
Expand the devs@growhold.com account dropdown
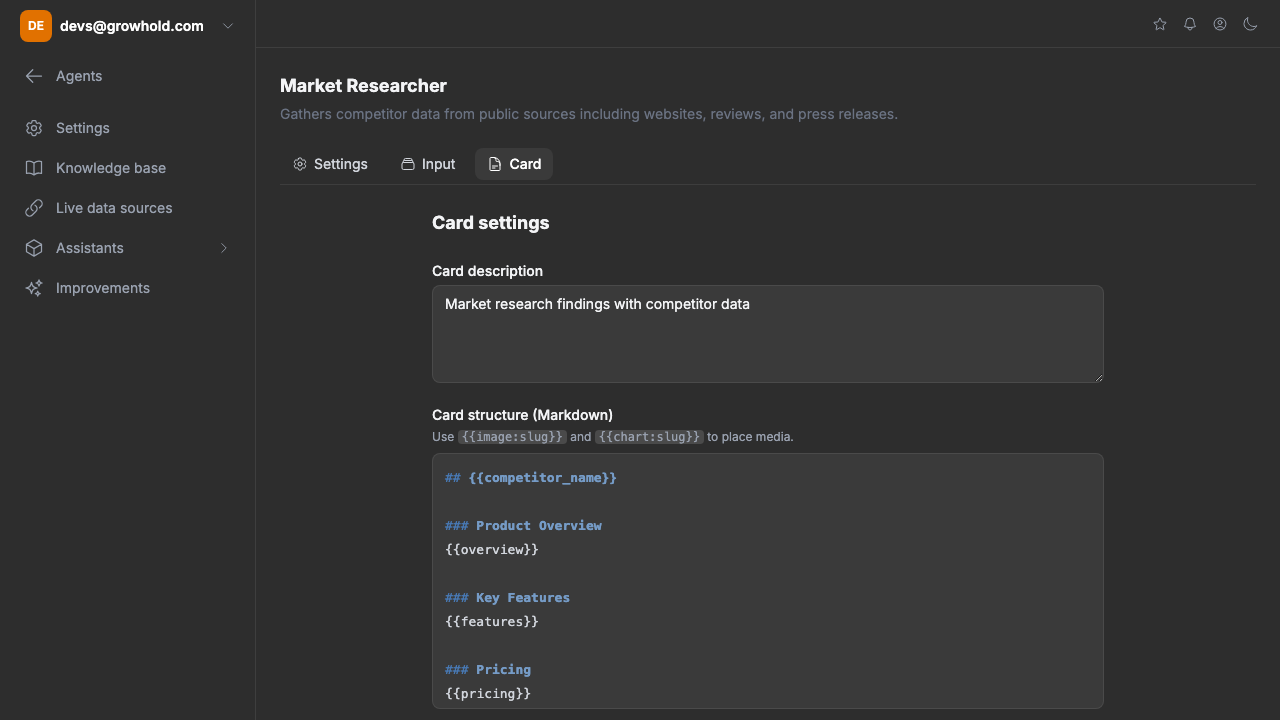pos(228,26)
